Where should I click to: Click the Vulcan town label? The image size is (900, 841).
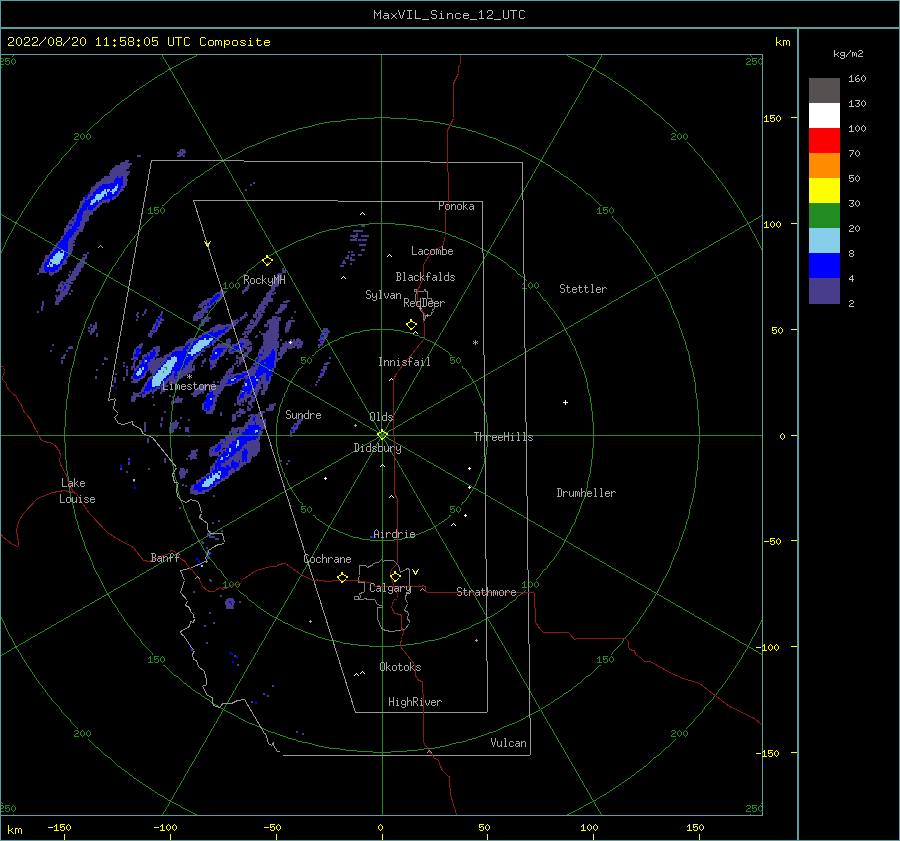509,743
